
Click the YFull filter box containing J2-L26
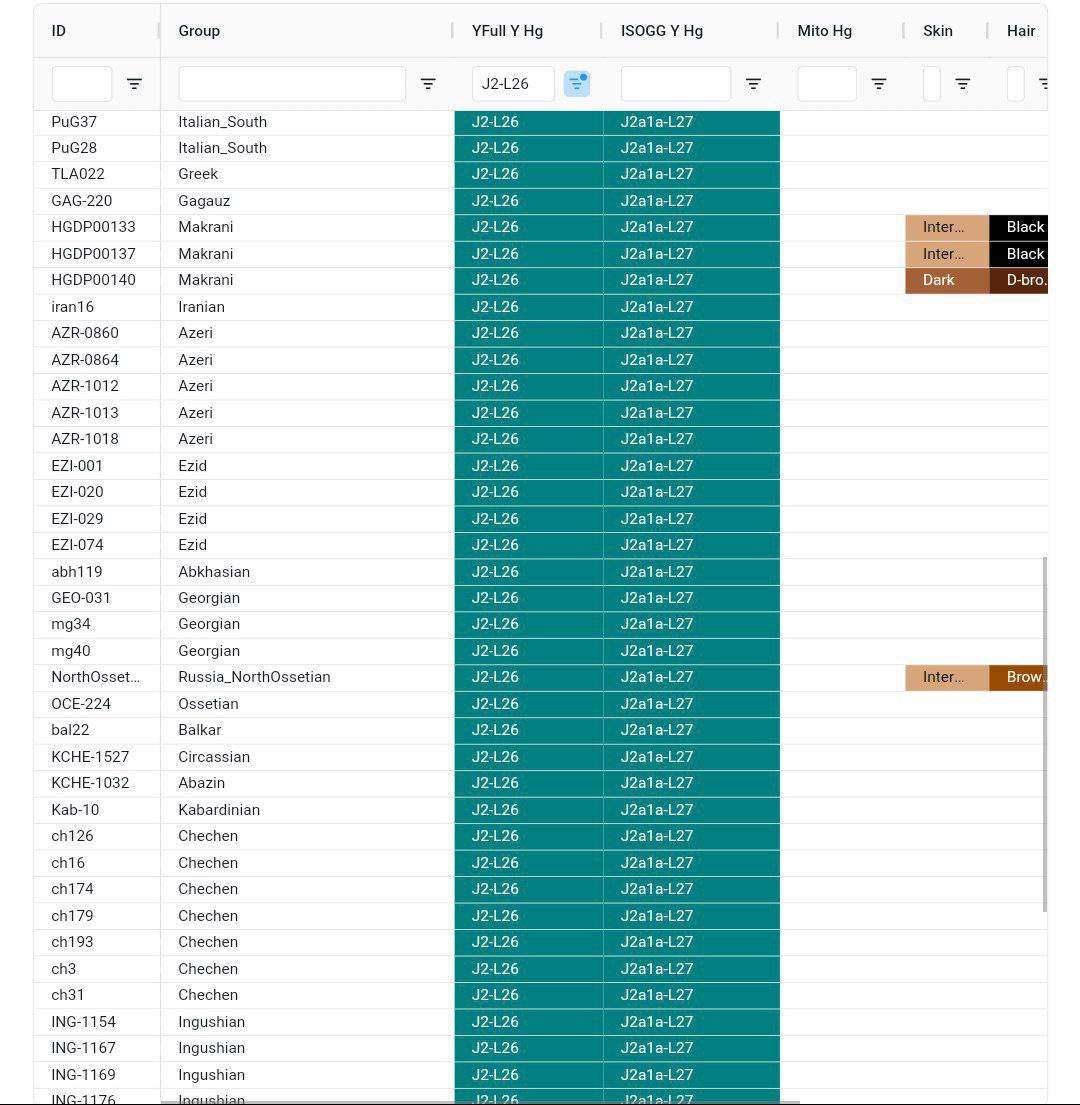click(x=513, y=84)
